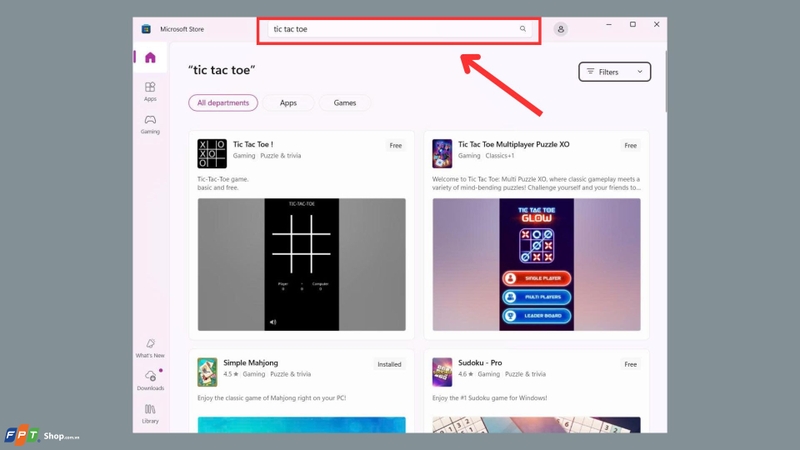Open the Simple Mahjong title
The width and height of the screenshot is (800, 450).
pyautogui.click(x=251, y=363)
